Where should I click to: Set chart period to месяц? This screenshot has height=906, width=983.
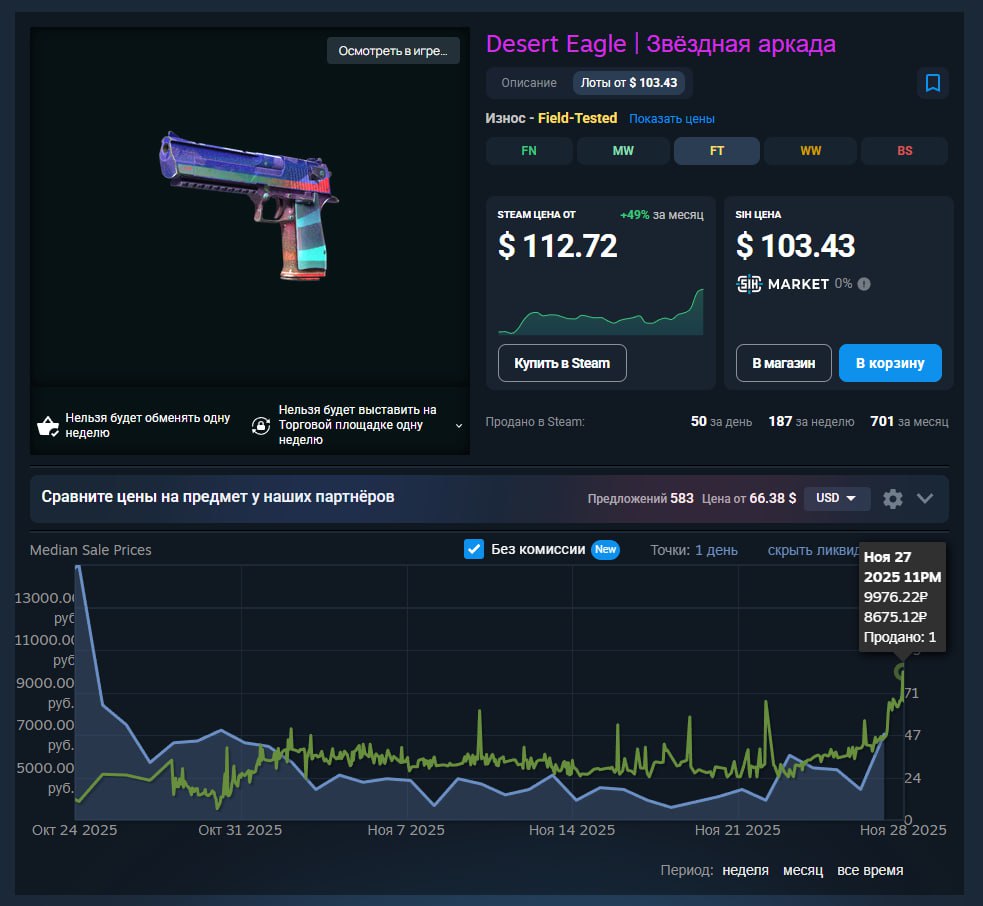click(802, 870)
